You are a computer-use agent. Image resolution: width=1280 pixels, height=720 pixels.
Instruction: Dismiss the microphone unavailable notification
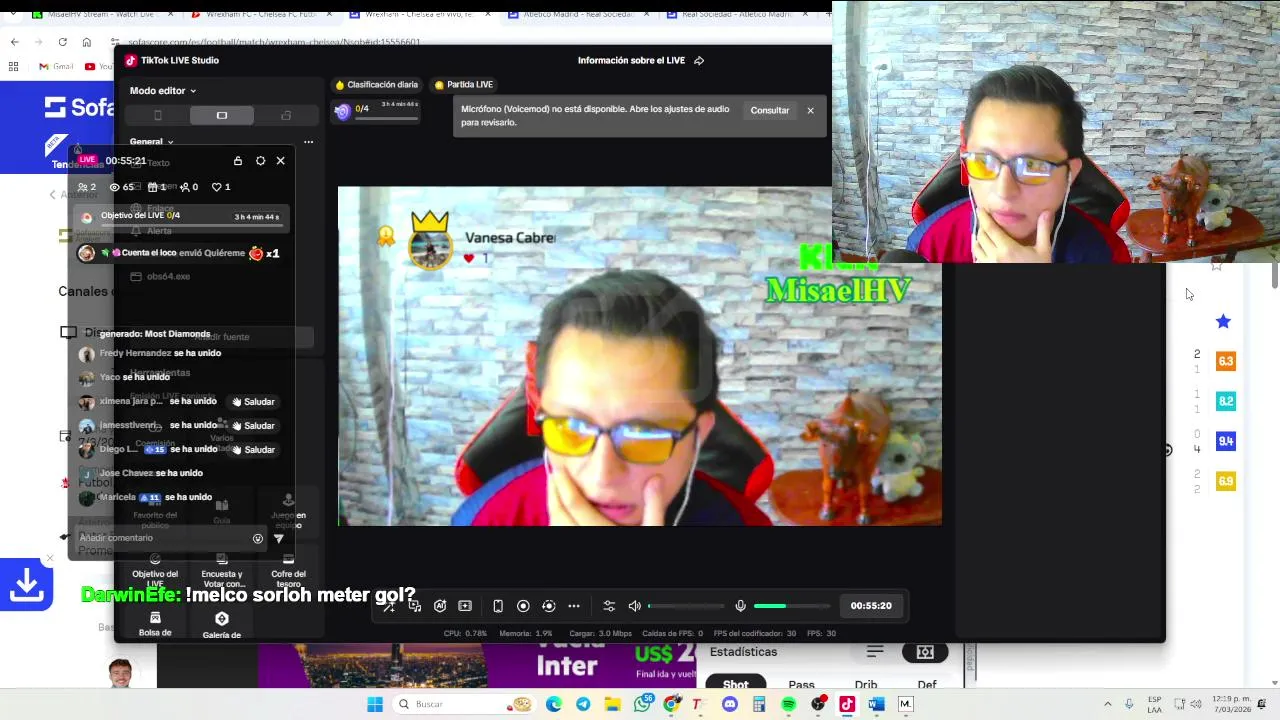[x=811, y=110]
